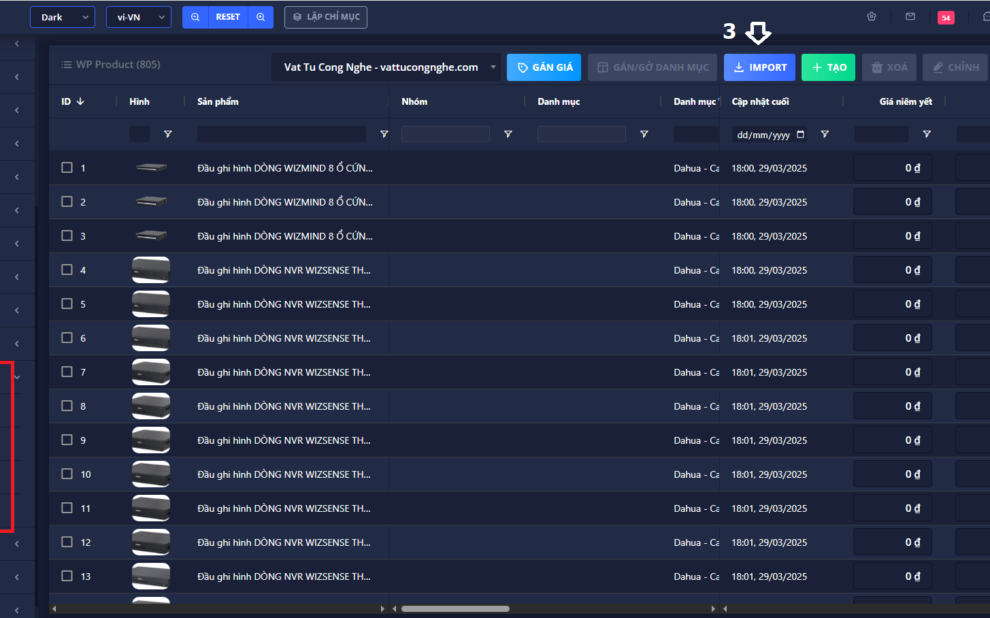Open the Dark theme dropdown
Image resolution: width=990 pixels, height=618 pixels.
click(x=62, y=17)
